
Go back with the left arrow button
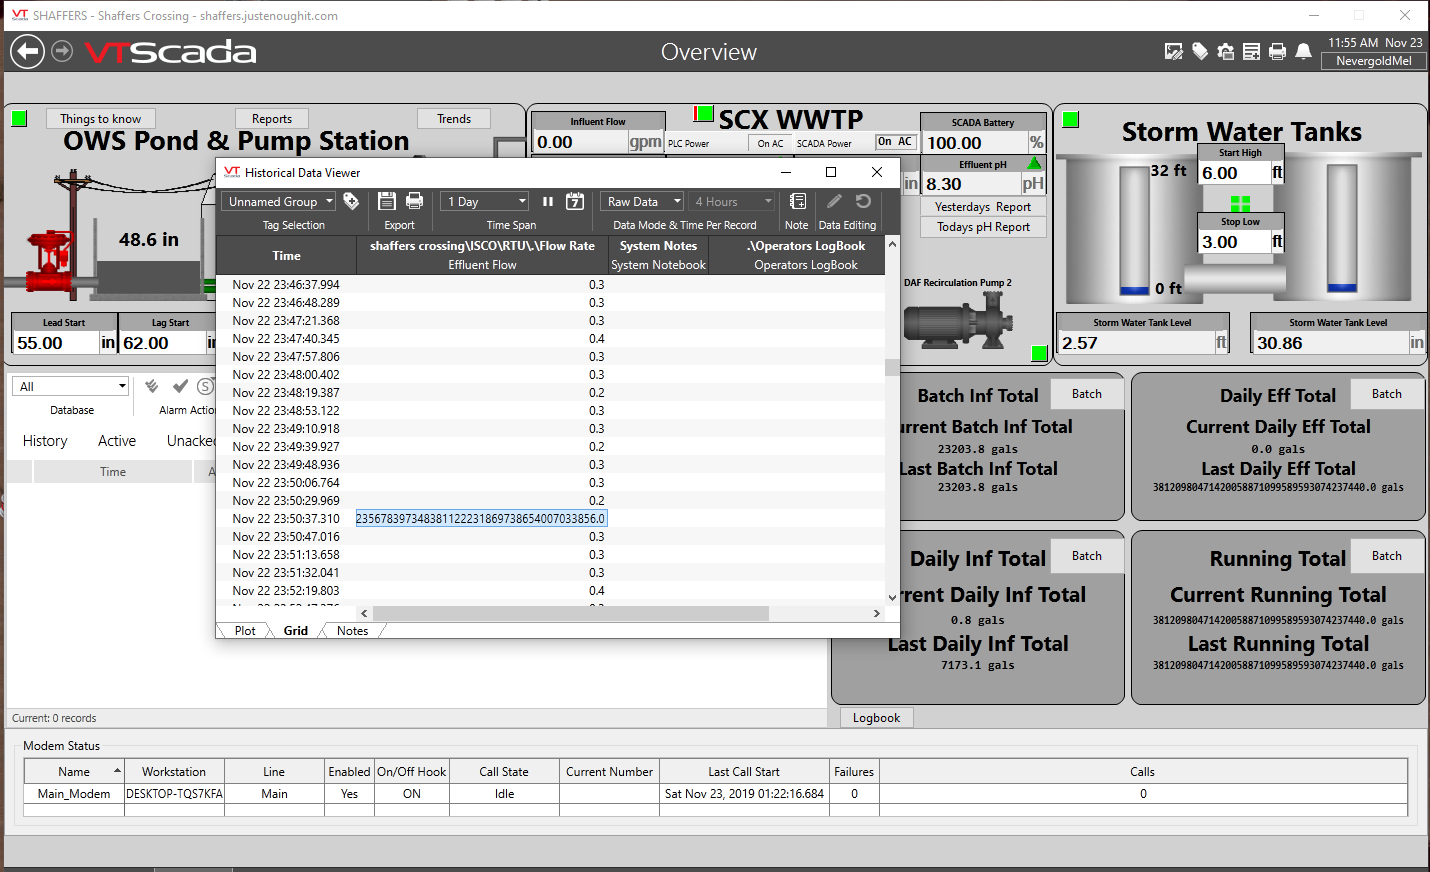pyautogui.click(x=27, y=51)
